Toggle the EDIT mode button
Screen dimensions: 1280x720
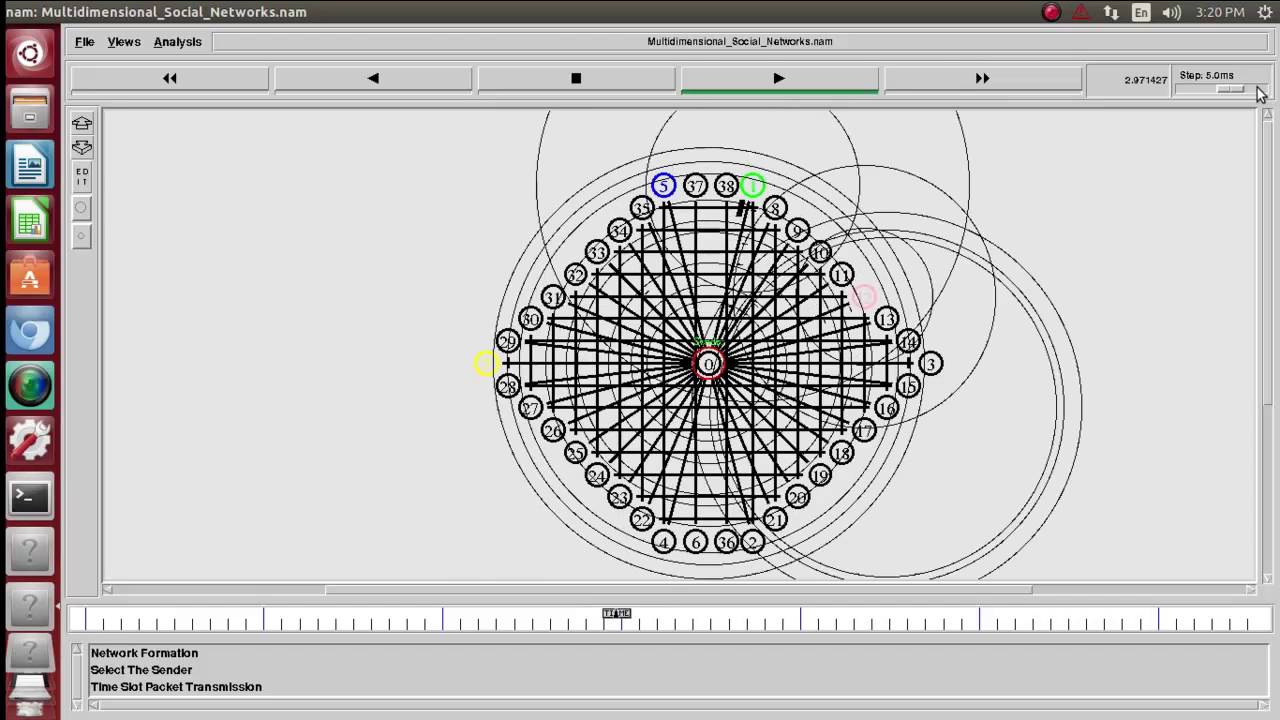82,178
